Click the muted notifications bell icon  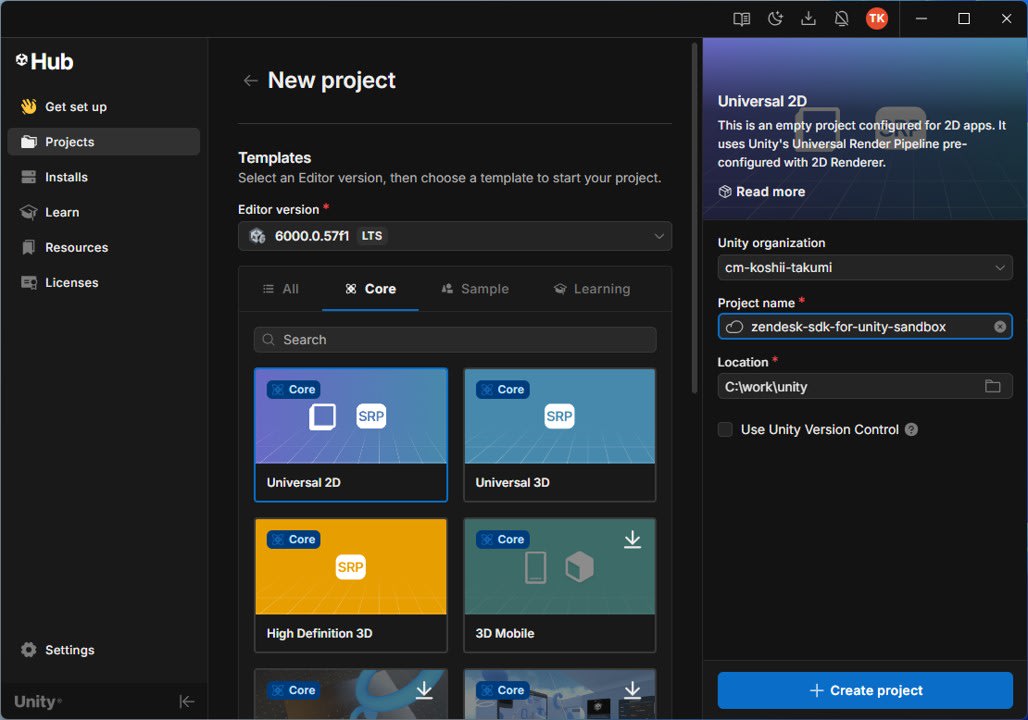[x=842, y=18]
